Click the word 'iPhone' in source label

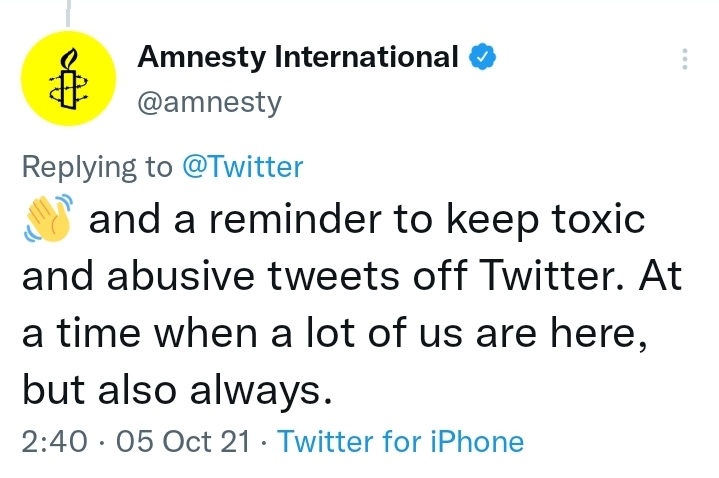(477, 441)
